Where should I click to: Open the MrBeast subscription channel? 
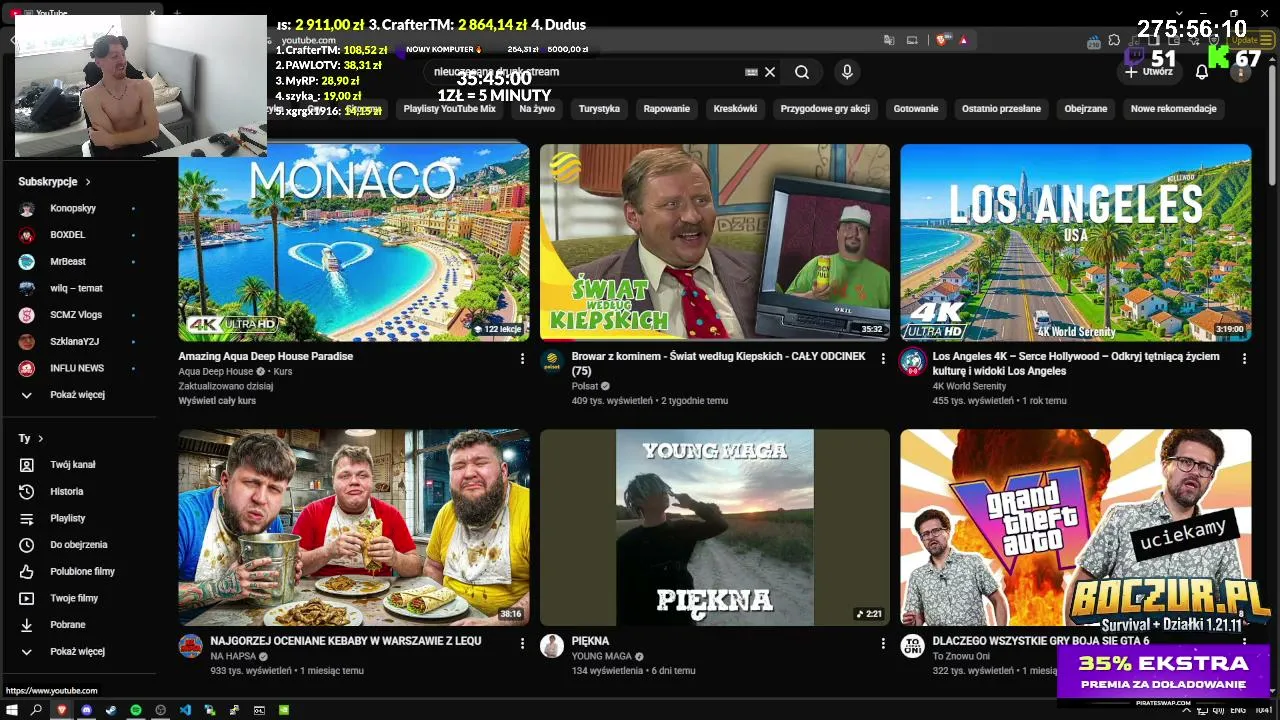click(x=68, y=261)
